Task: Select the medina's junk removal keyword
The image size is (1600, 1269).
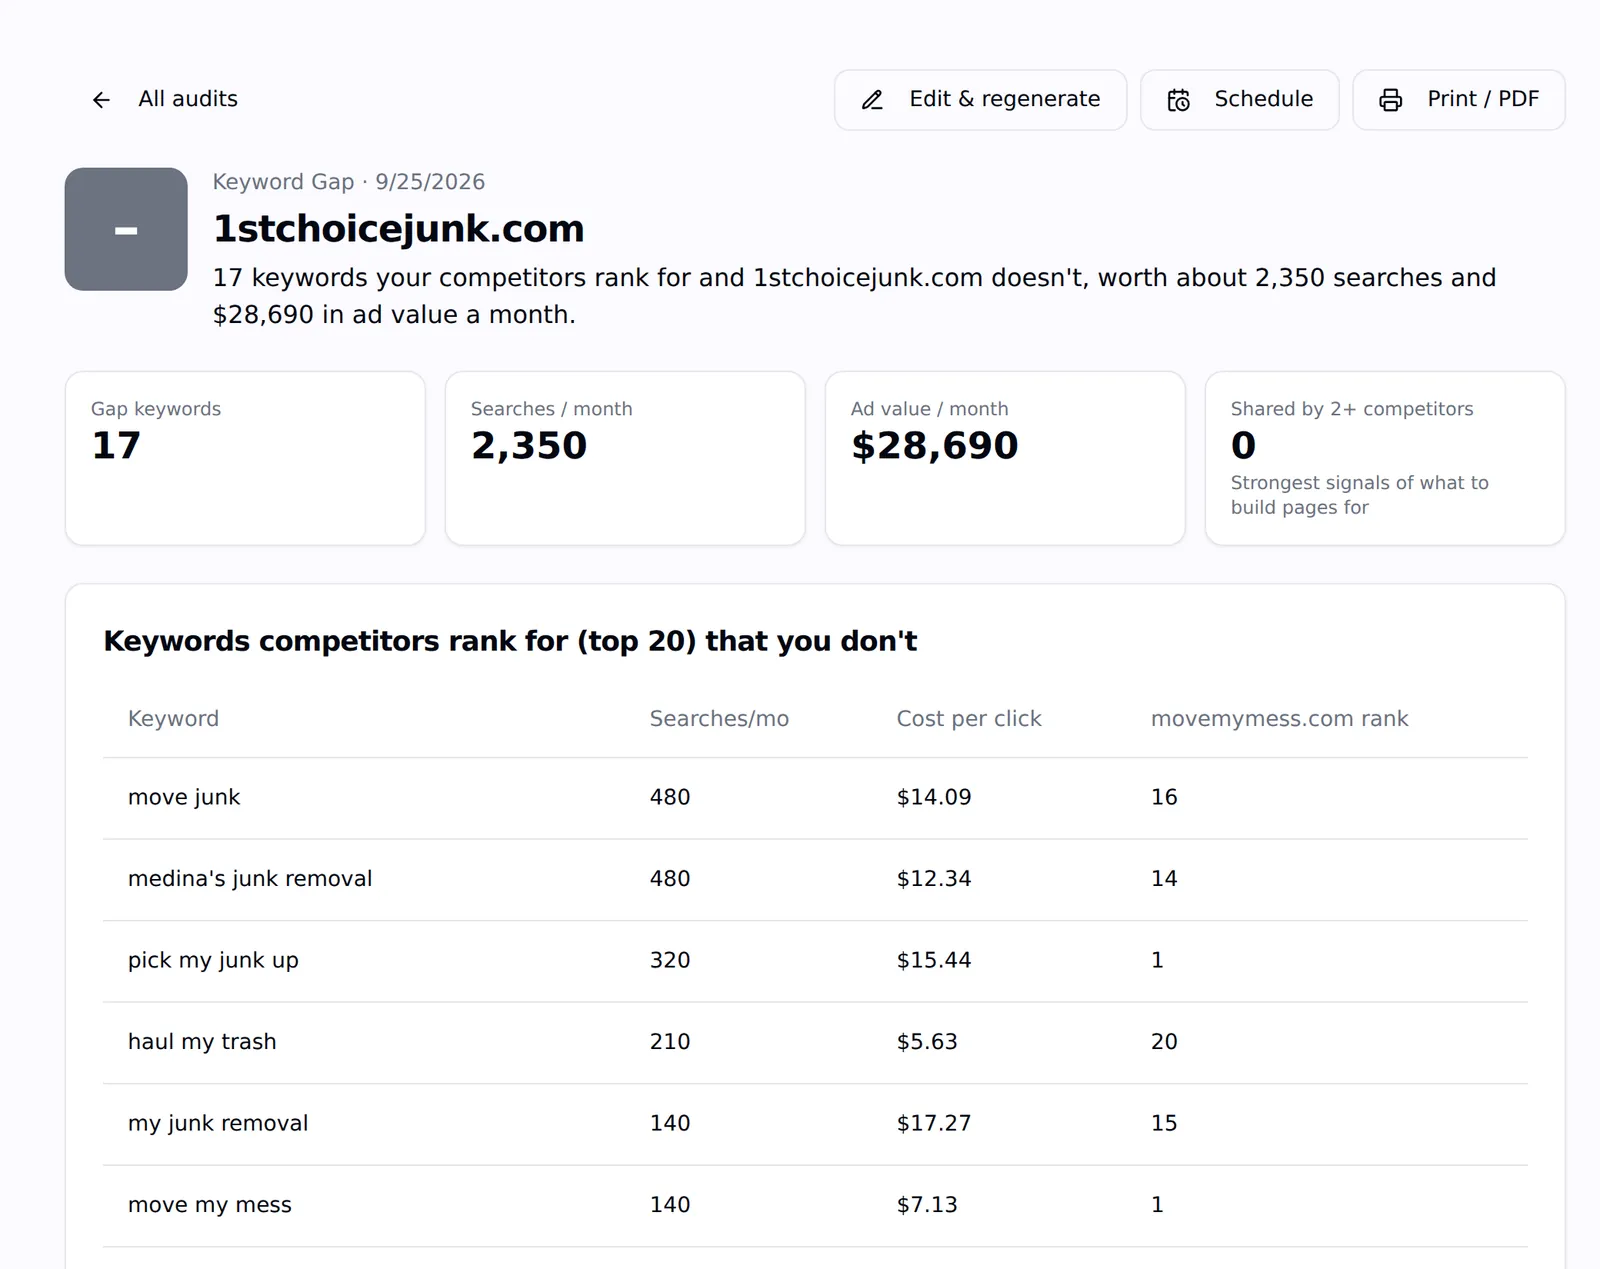Action: click(x=250, y=879)
